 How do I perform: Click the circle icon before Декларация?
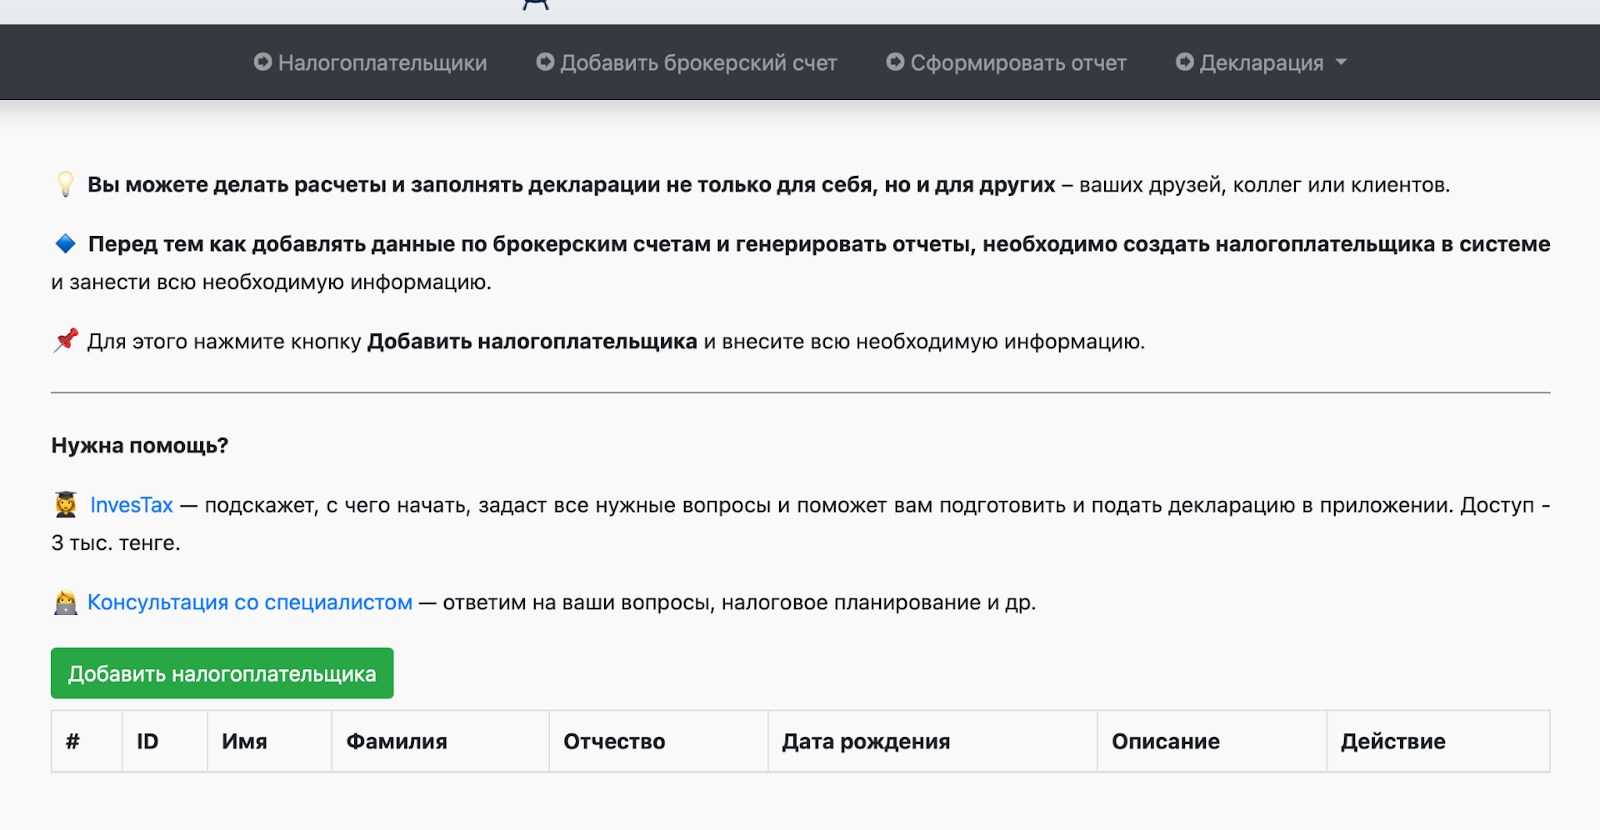pyautogui.click(x=1184, y=62)
